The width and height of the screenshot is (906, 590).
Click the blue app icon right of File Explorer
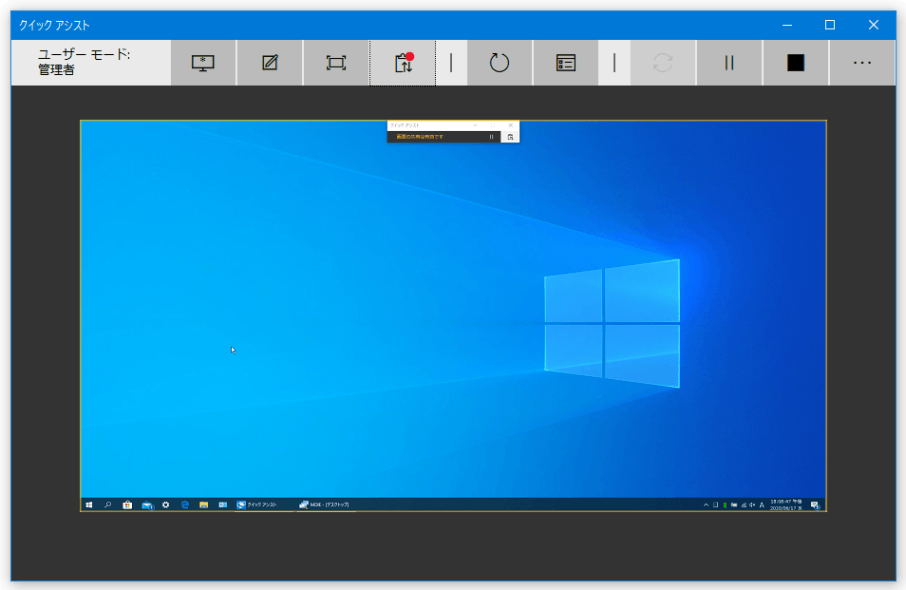click(x=222, y=505)
